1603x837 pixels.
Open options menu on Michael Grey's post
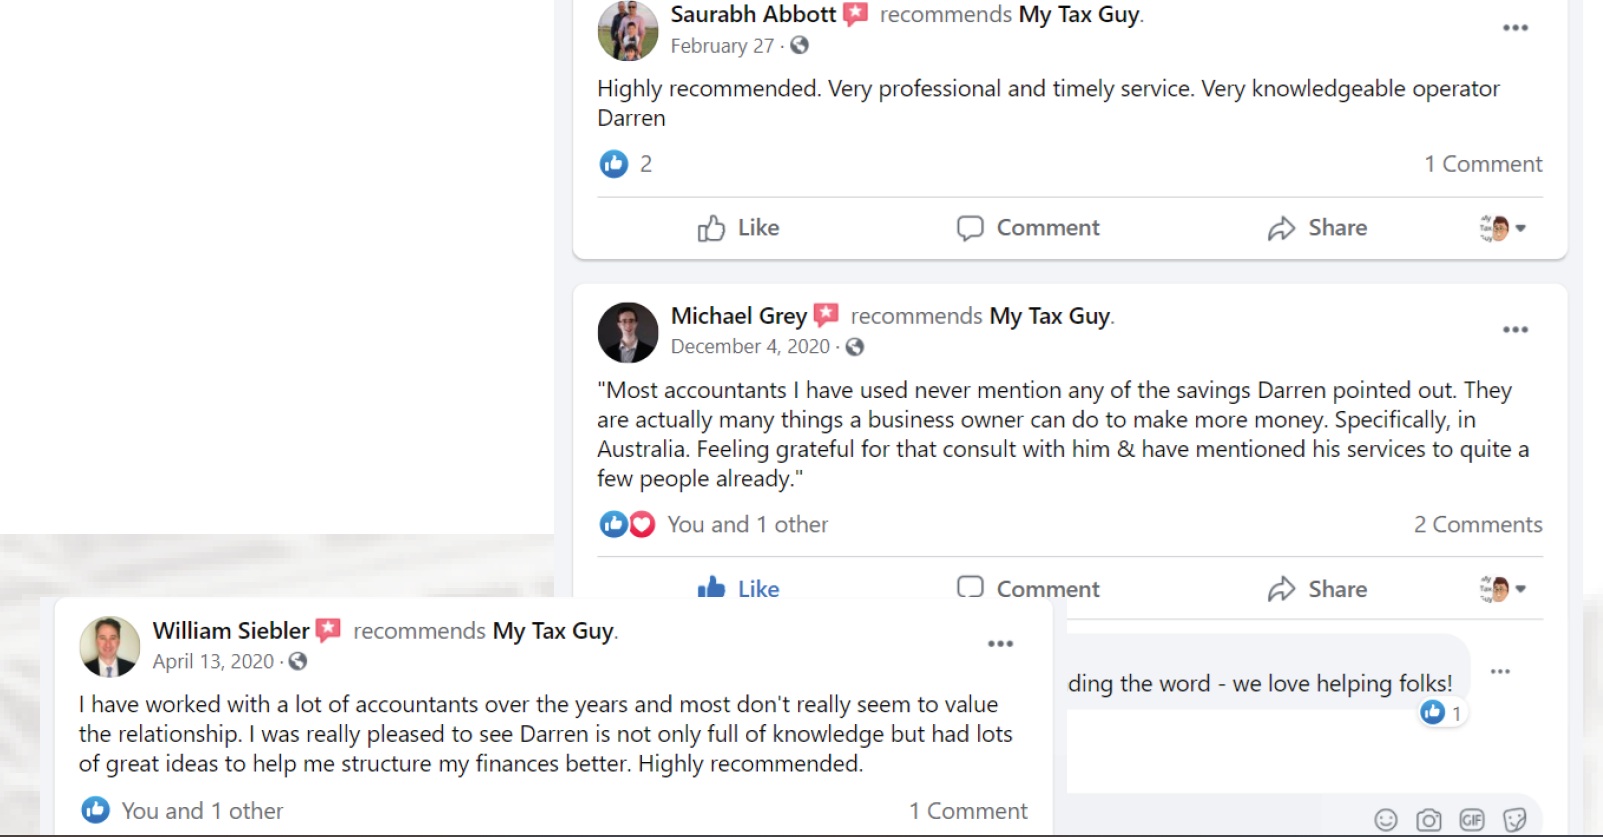coord(1515,330)
